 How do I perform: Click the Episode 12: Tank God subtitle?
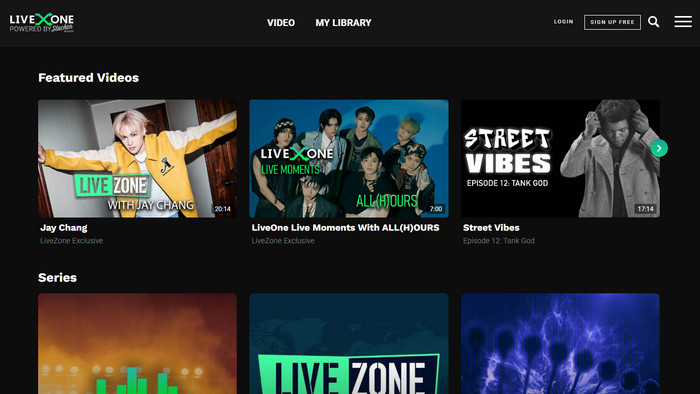499,241
